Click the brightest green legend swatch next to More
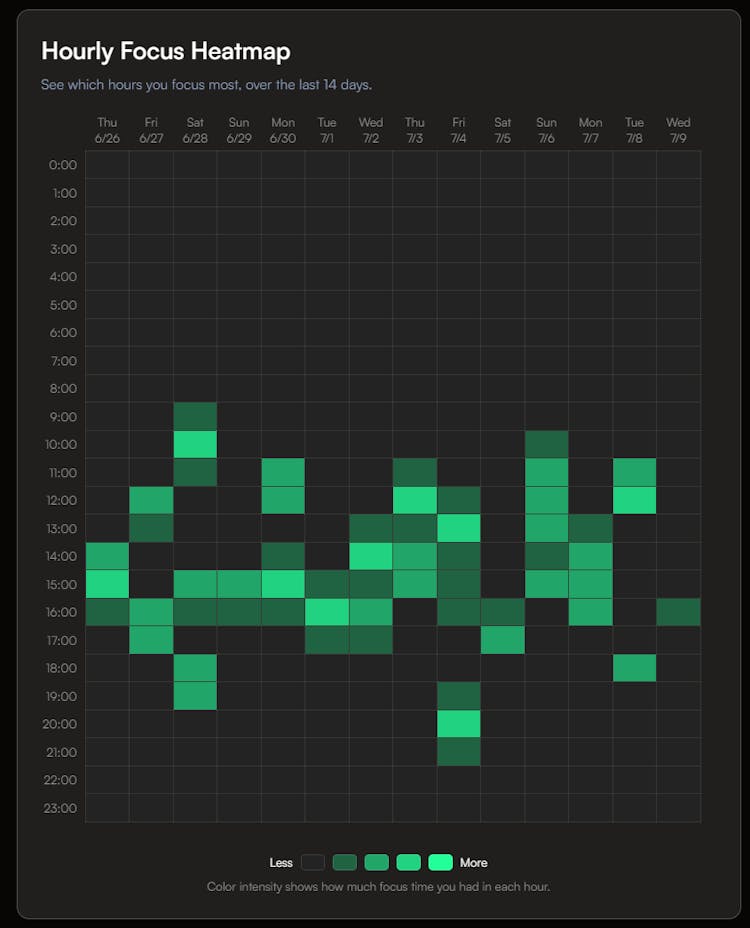The width and height of the screenshot is (750, 928). coord(440,862)
